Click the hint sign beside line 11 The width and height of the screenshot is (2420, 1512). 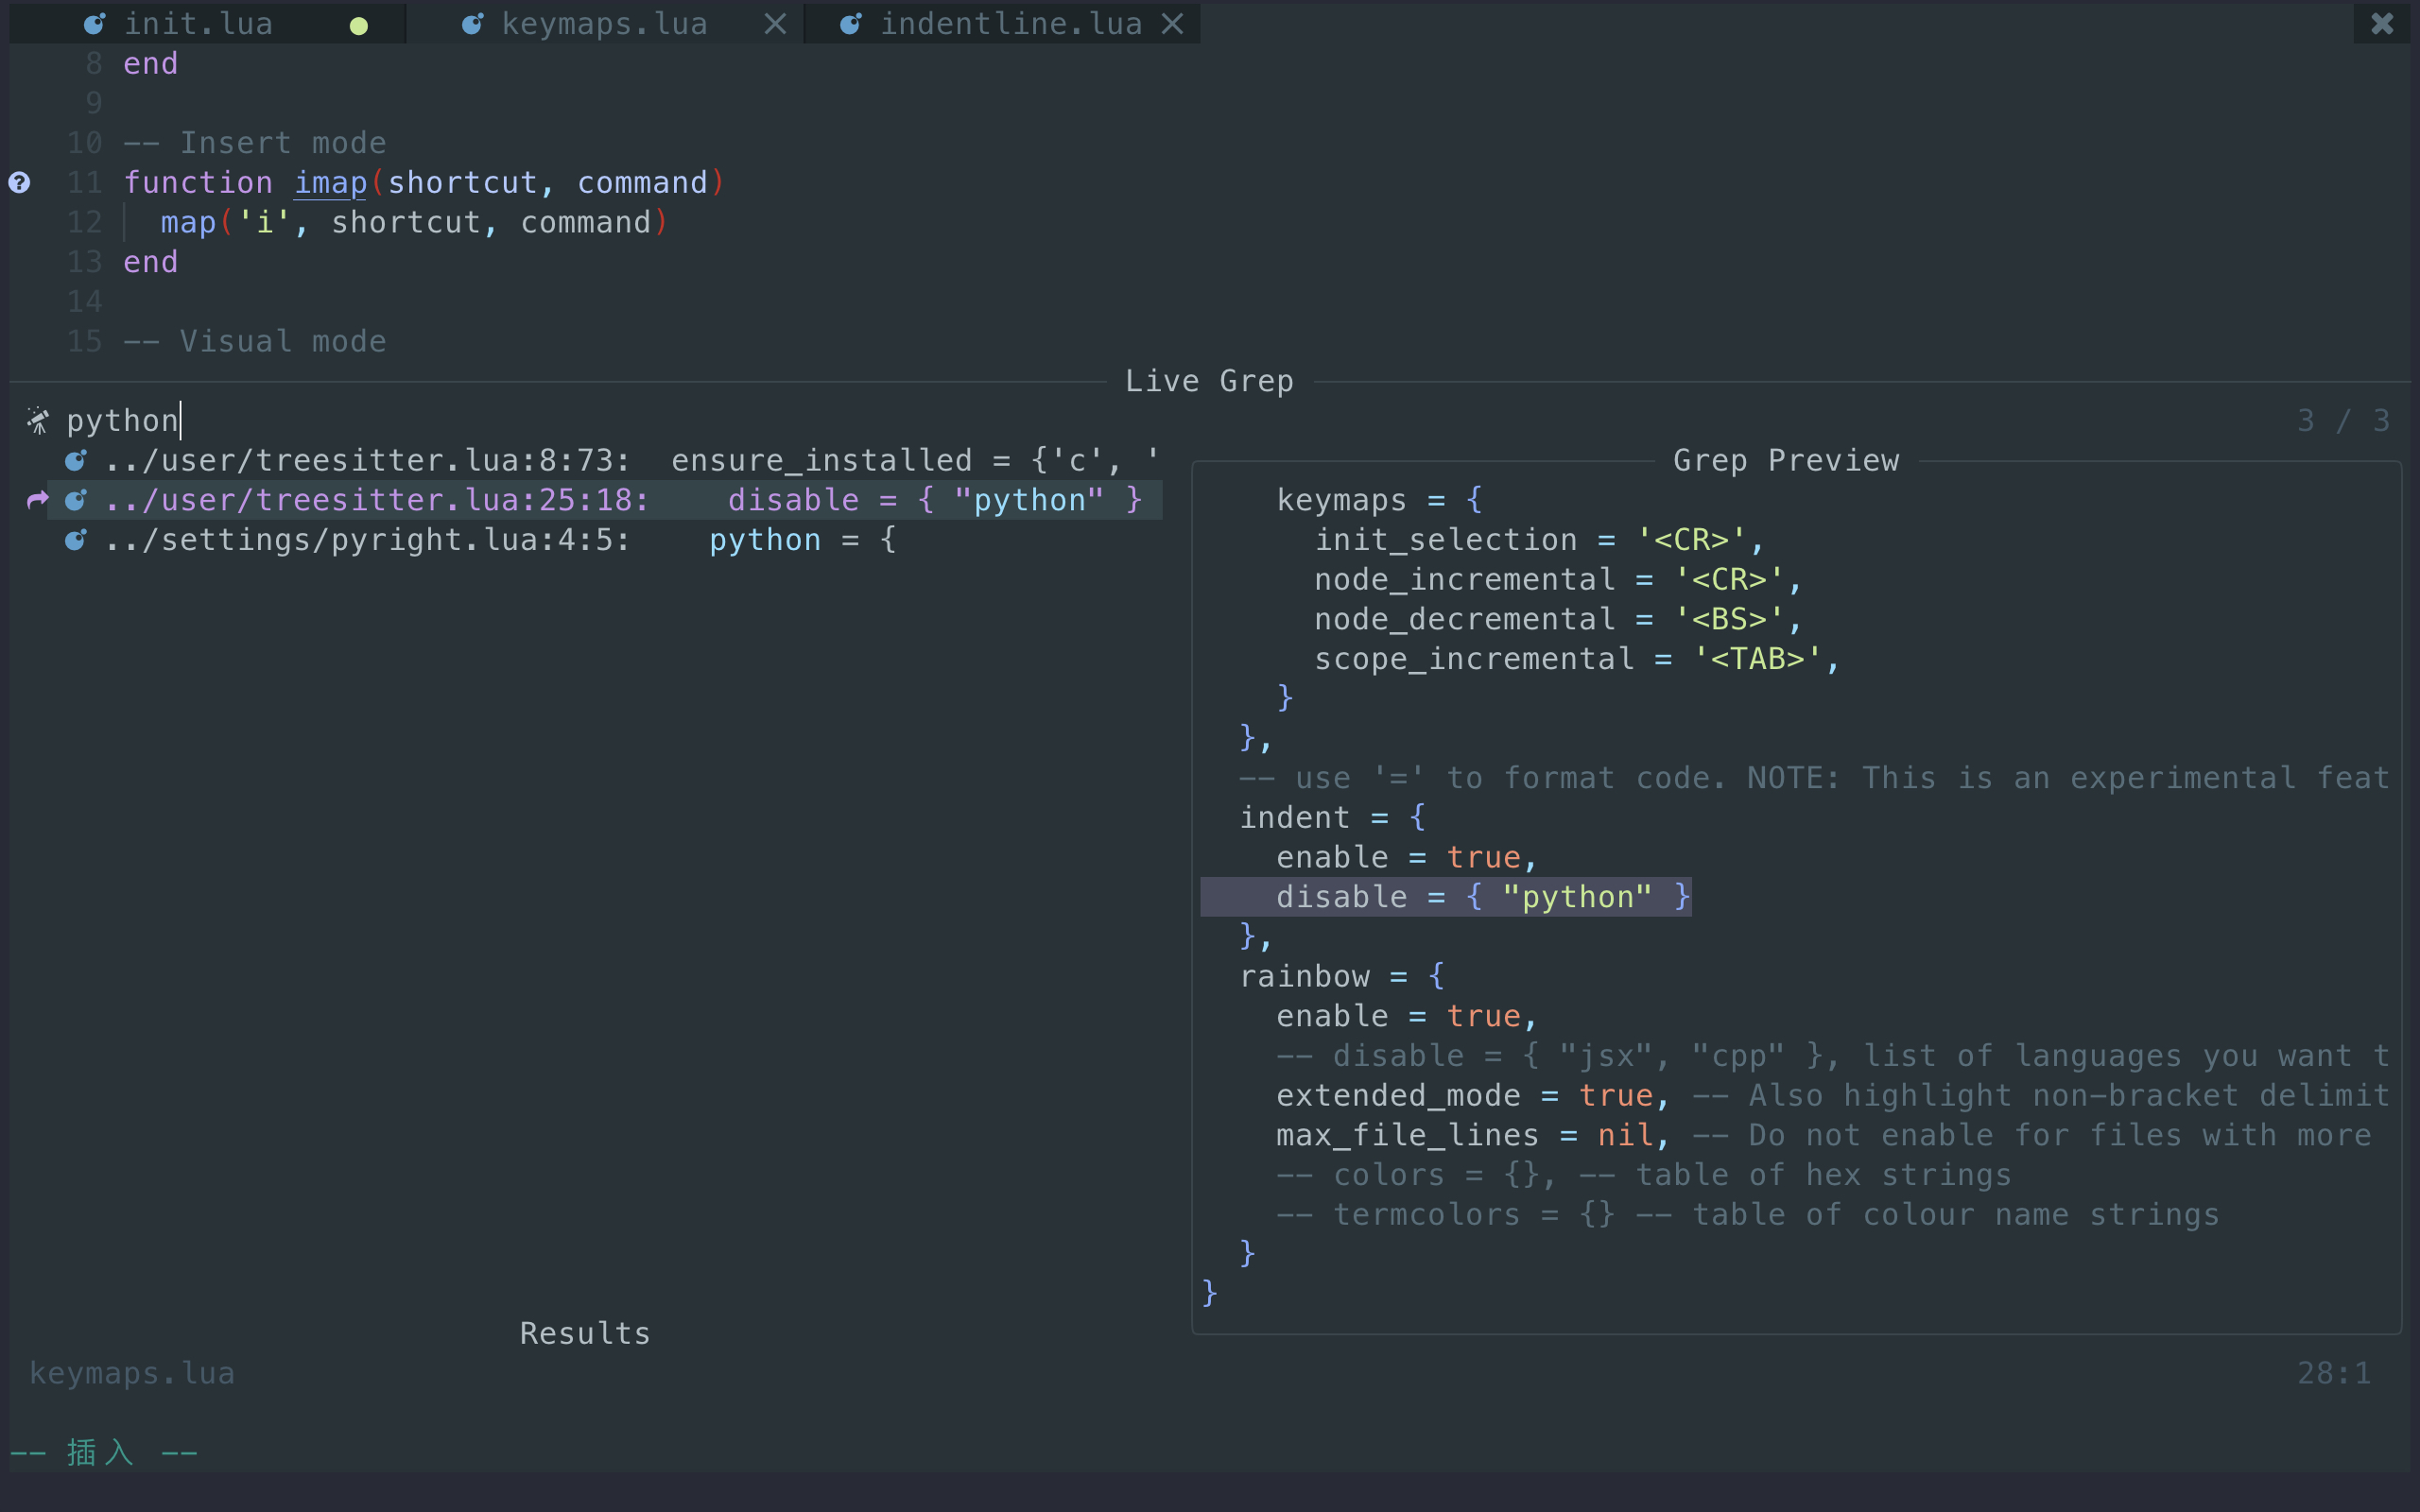tap(19, 182)
